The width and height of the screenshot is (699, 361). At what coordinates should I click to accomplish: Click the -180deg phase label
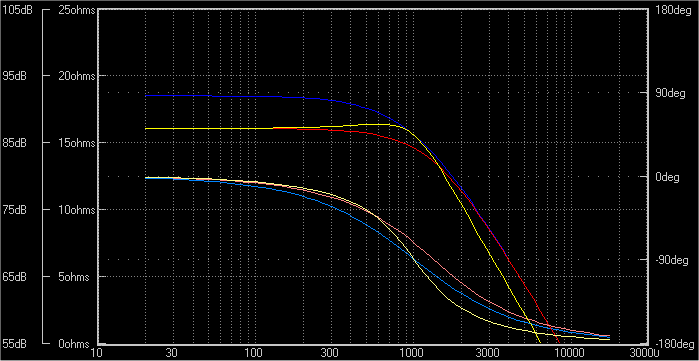coord(675,344)
